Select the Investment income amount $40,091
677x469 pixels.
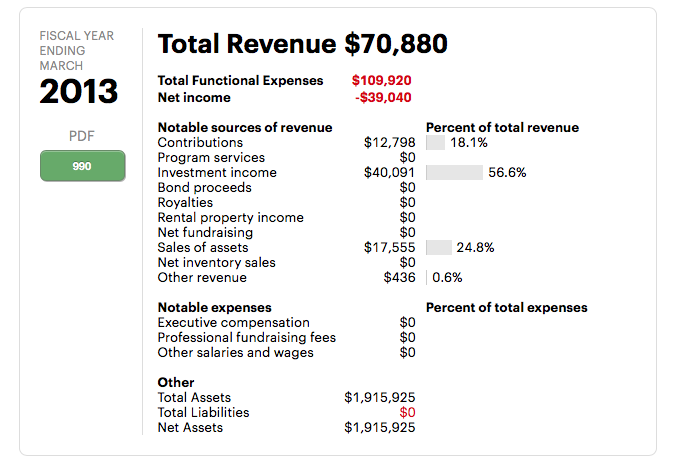click(x=389, y=173)
